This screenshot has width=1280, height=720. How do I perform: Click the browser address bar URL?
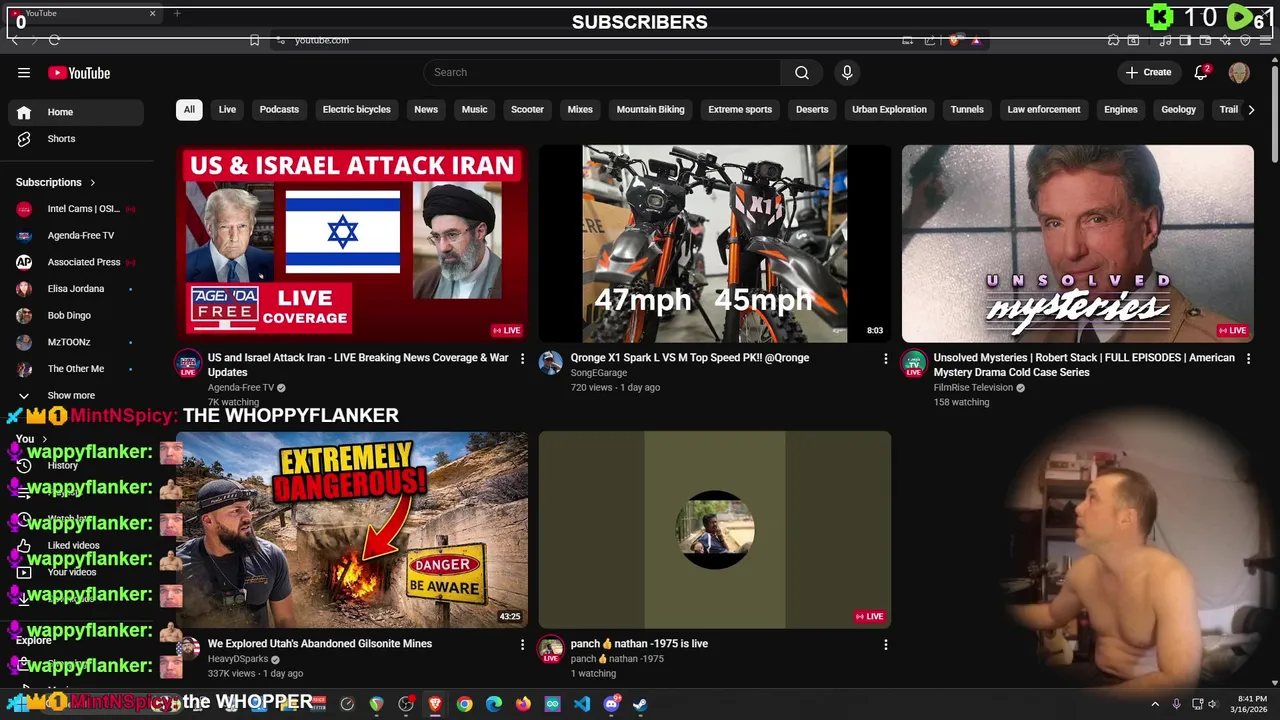point(322,40)
